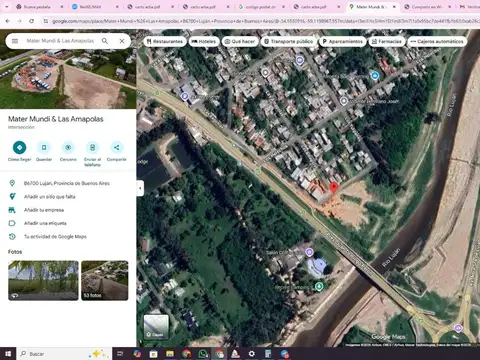
Task: Reload the page with refresh icon
Action: tap(31, 21)
